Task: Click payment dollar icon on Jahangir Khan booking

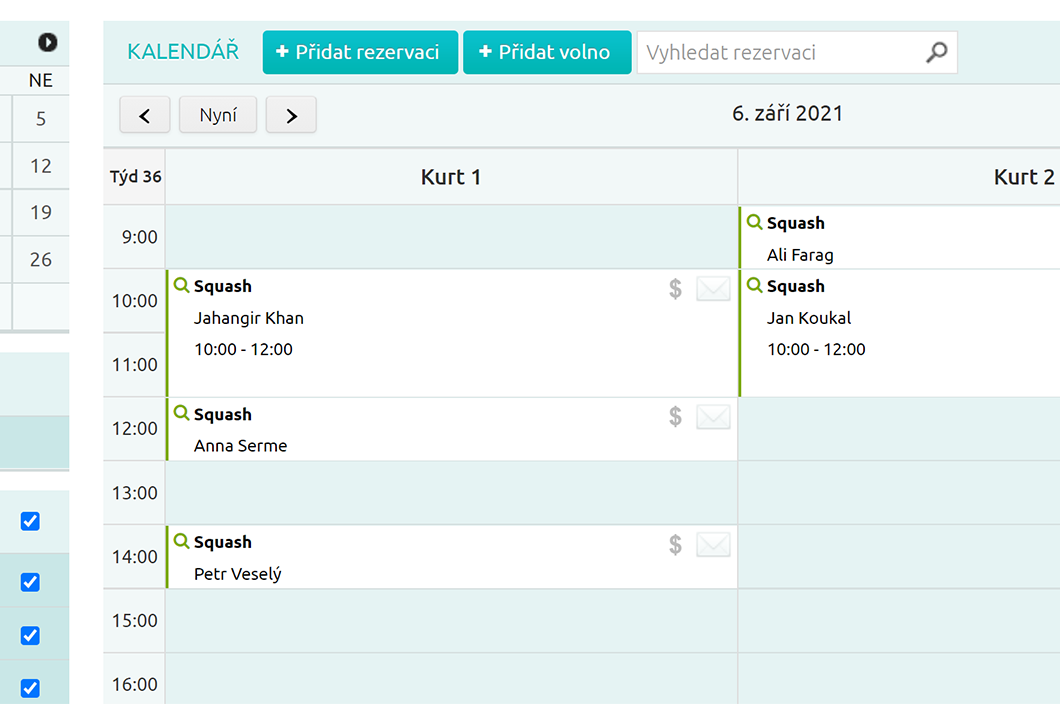Action: (676, 289)
